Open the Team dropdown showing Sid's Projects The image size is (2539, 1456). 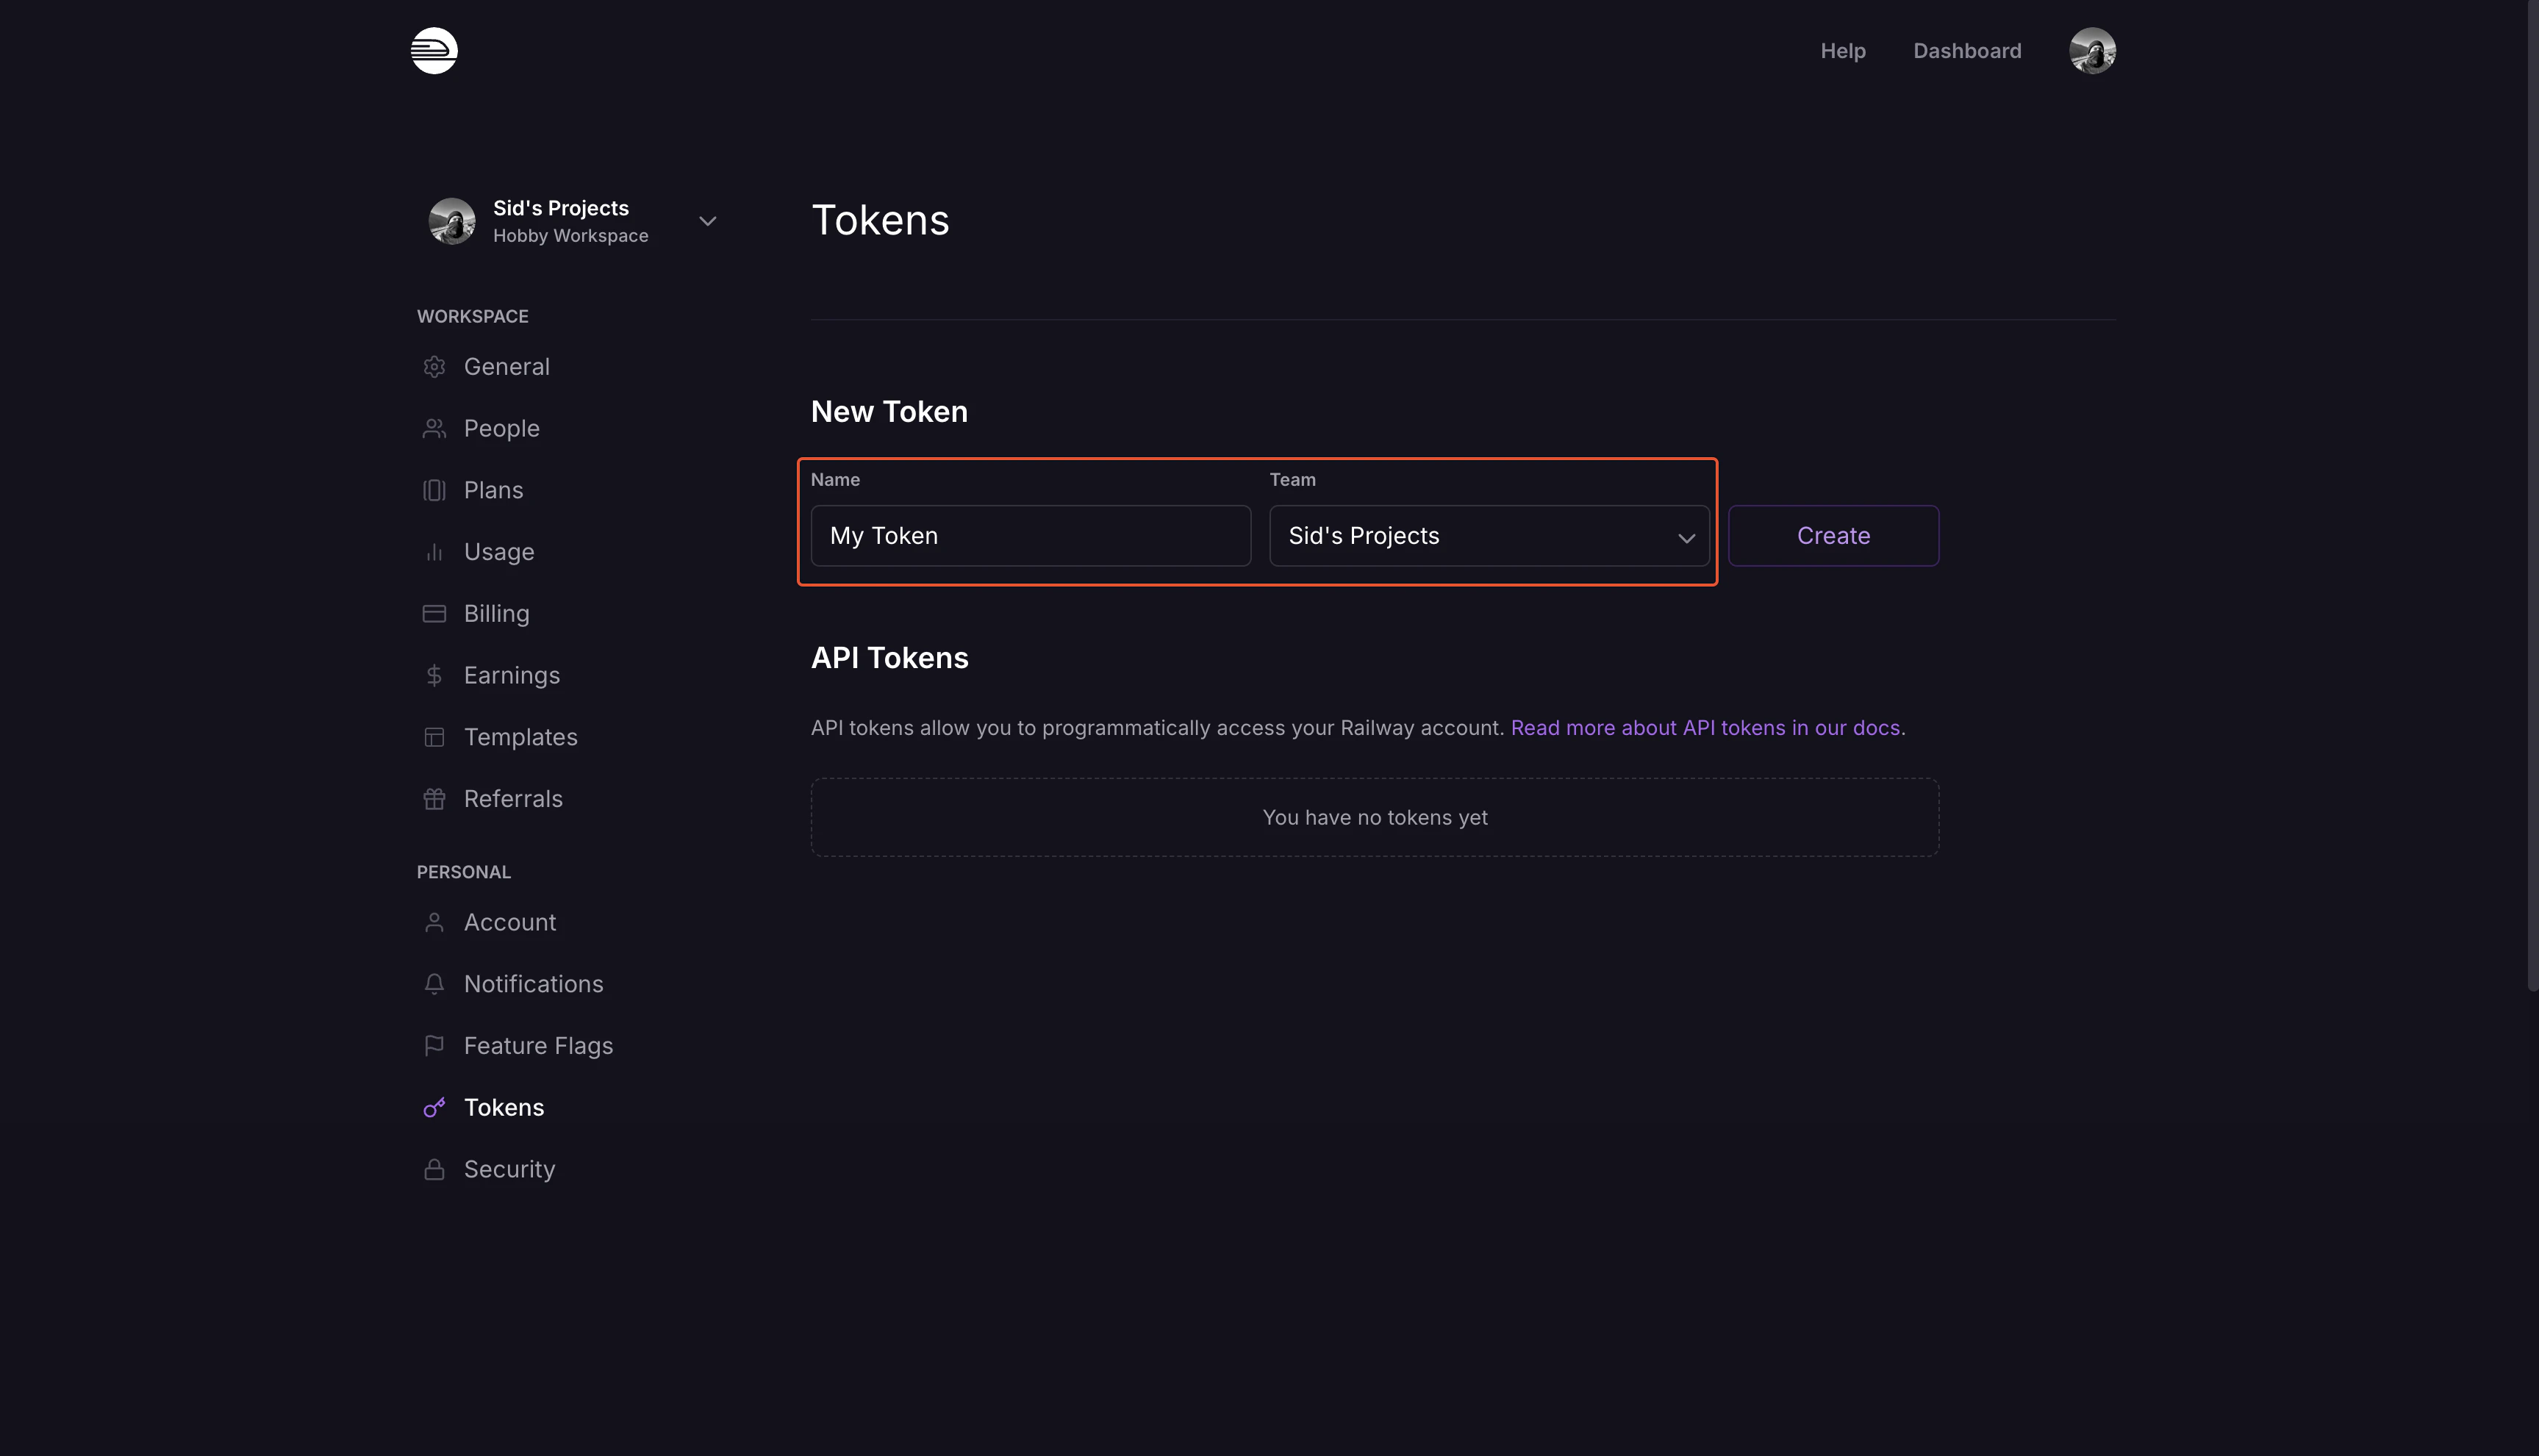pyautogui.click(x=1489, y=536)
